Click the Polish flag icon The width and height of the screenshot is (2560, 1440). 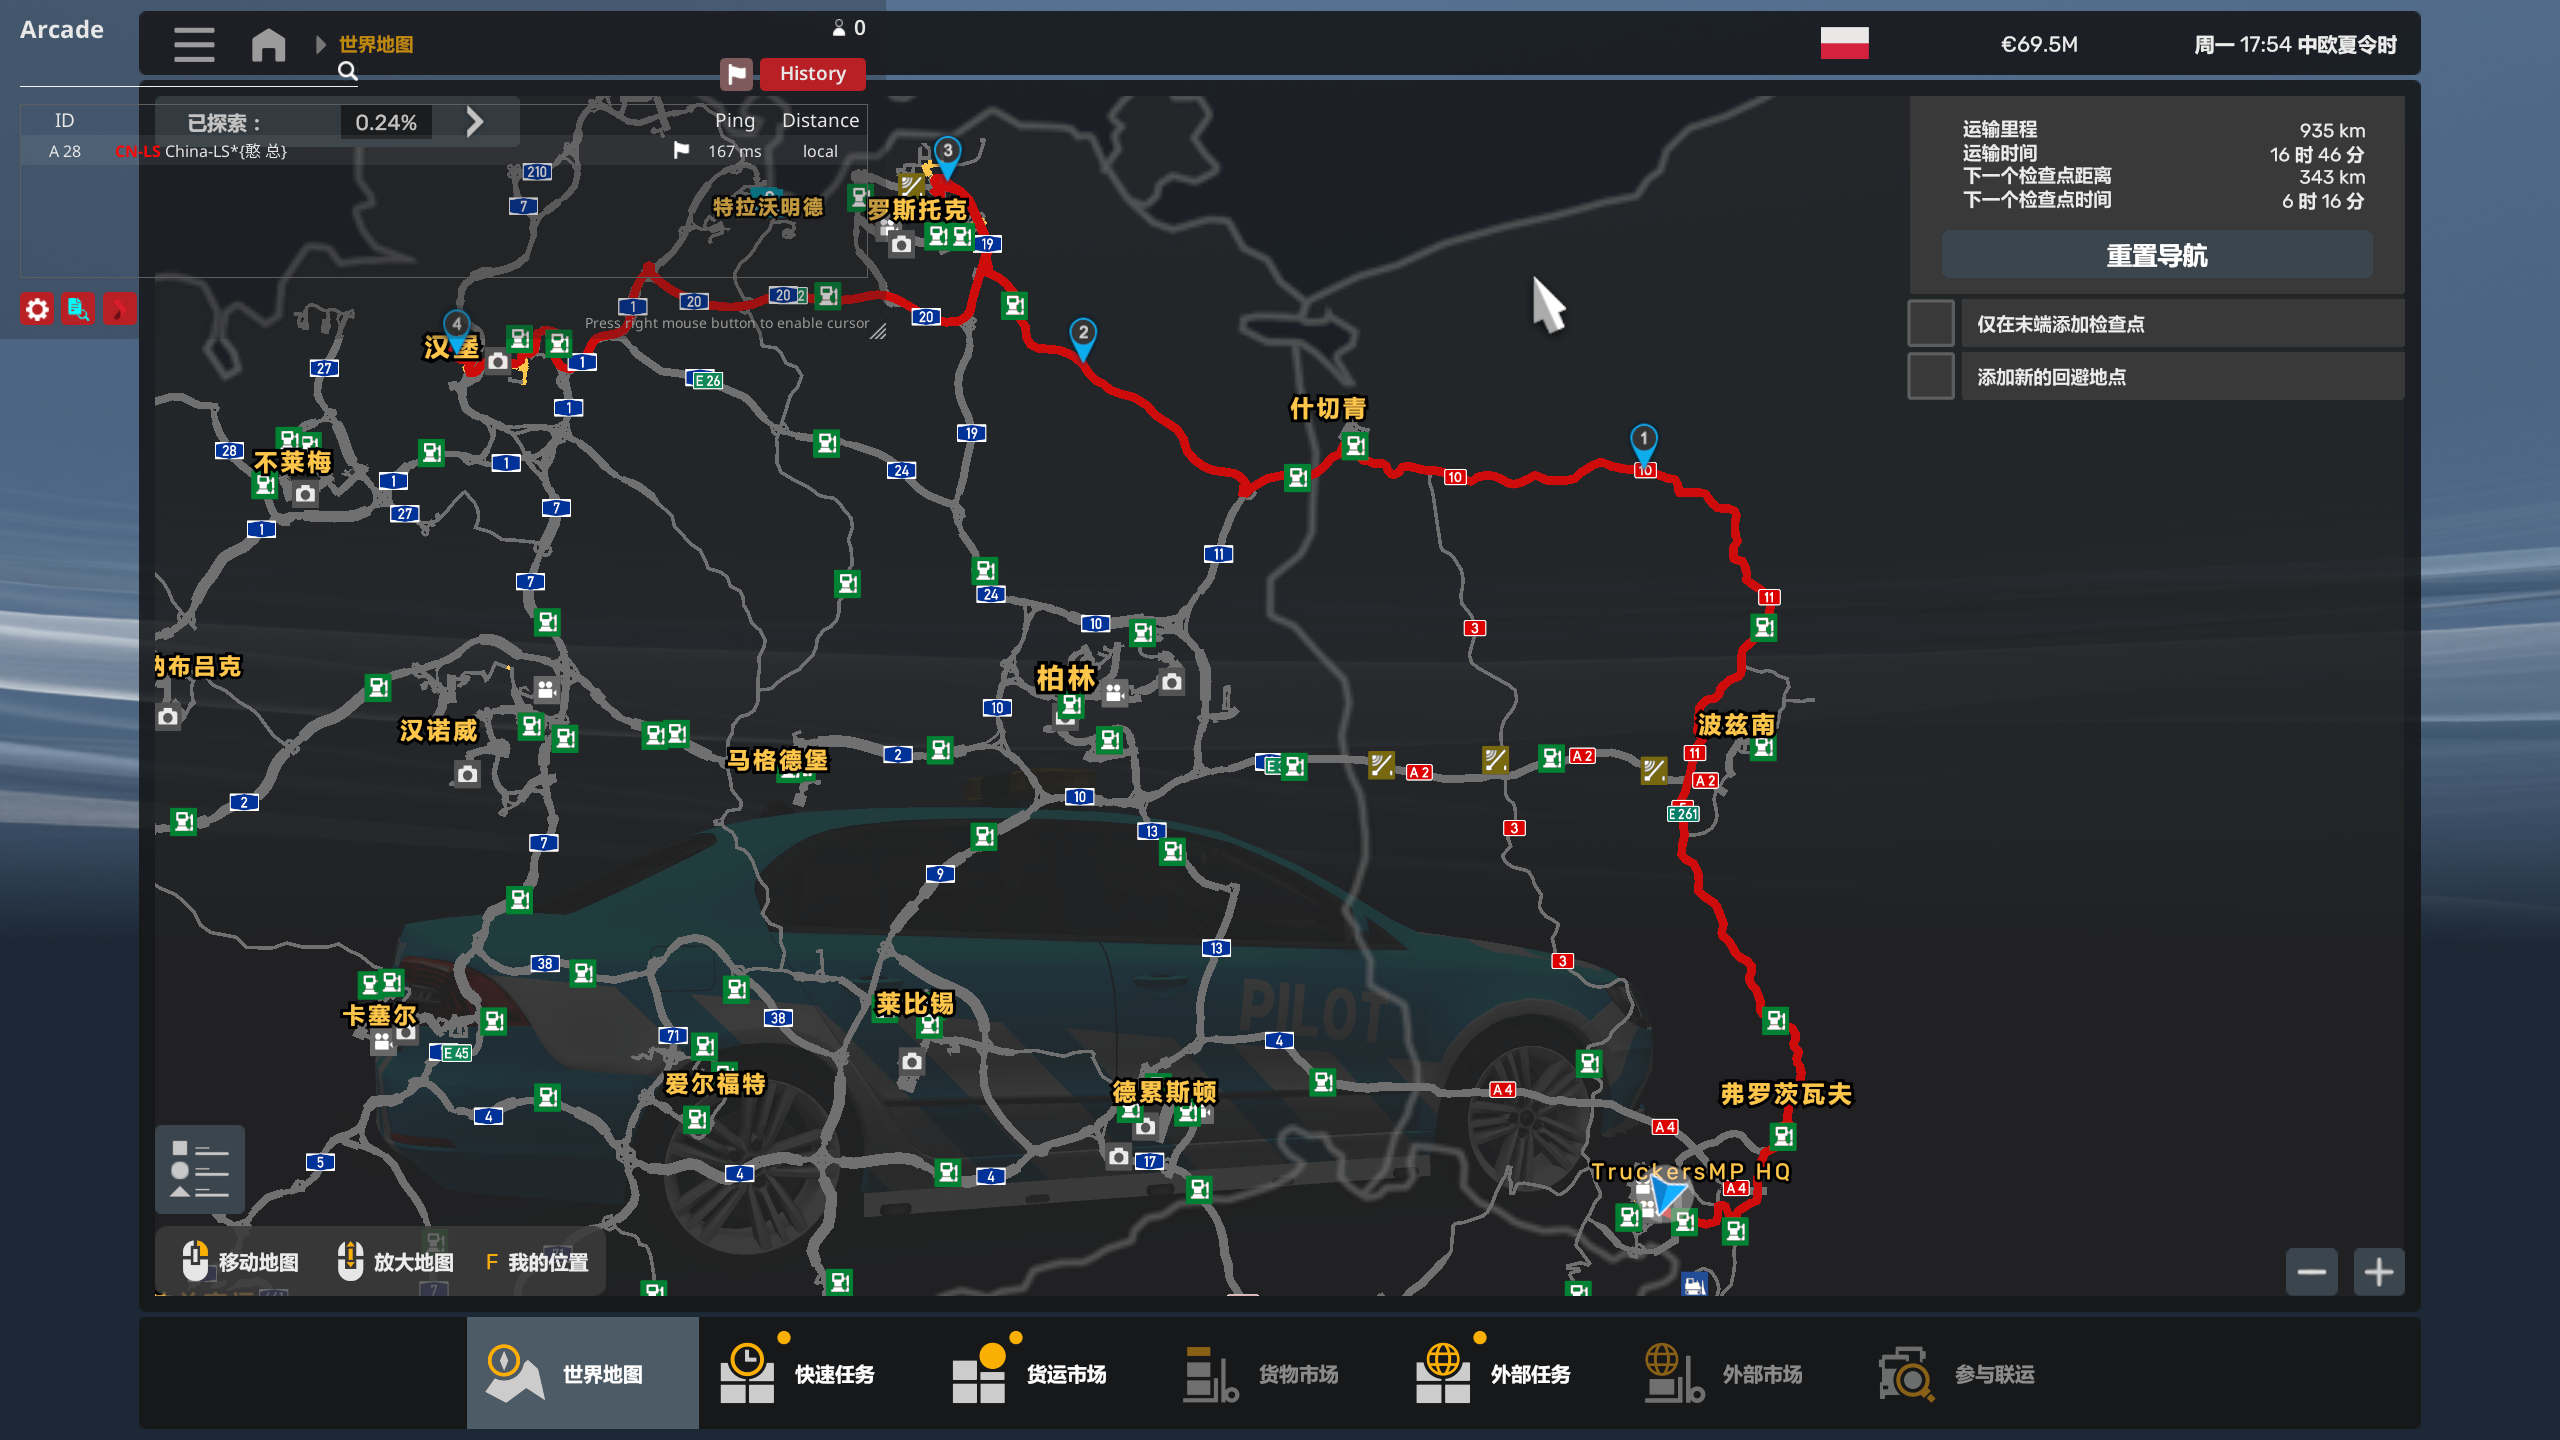(1844, 44)
